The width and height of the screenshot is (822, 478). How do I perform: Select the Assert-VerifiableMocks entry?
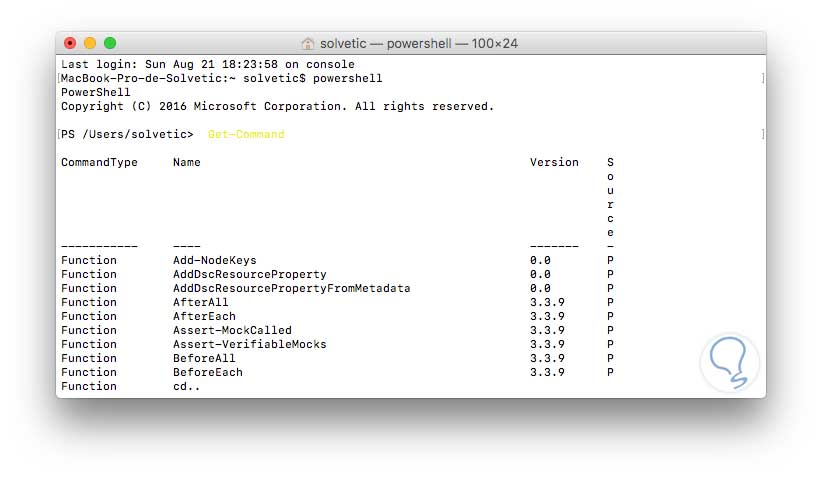[249, 344]
